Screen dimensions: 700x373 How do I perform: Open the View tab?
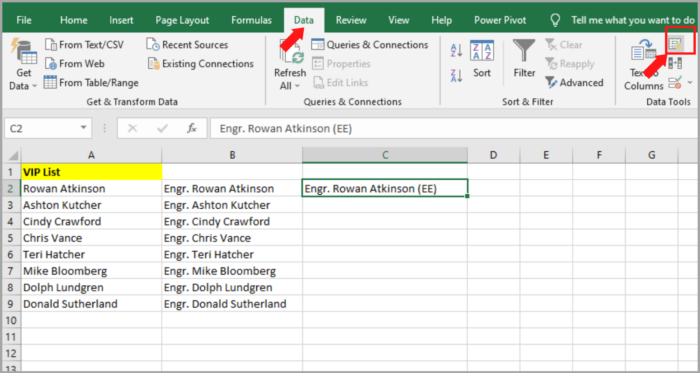399,20
